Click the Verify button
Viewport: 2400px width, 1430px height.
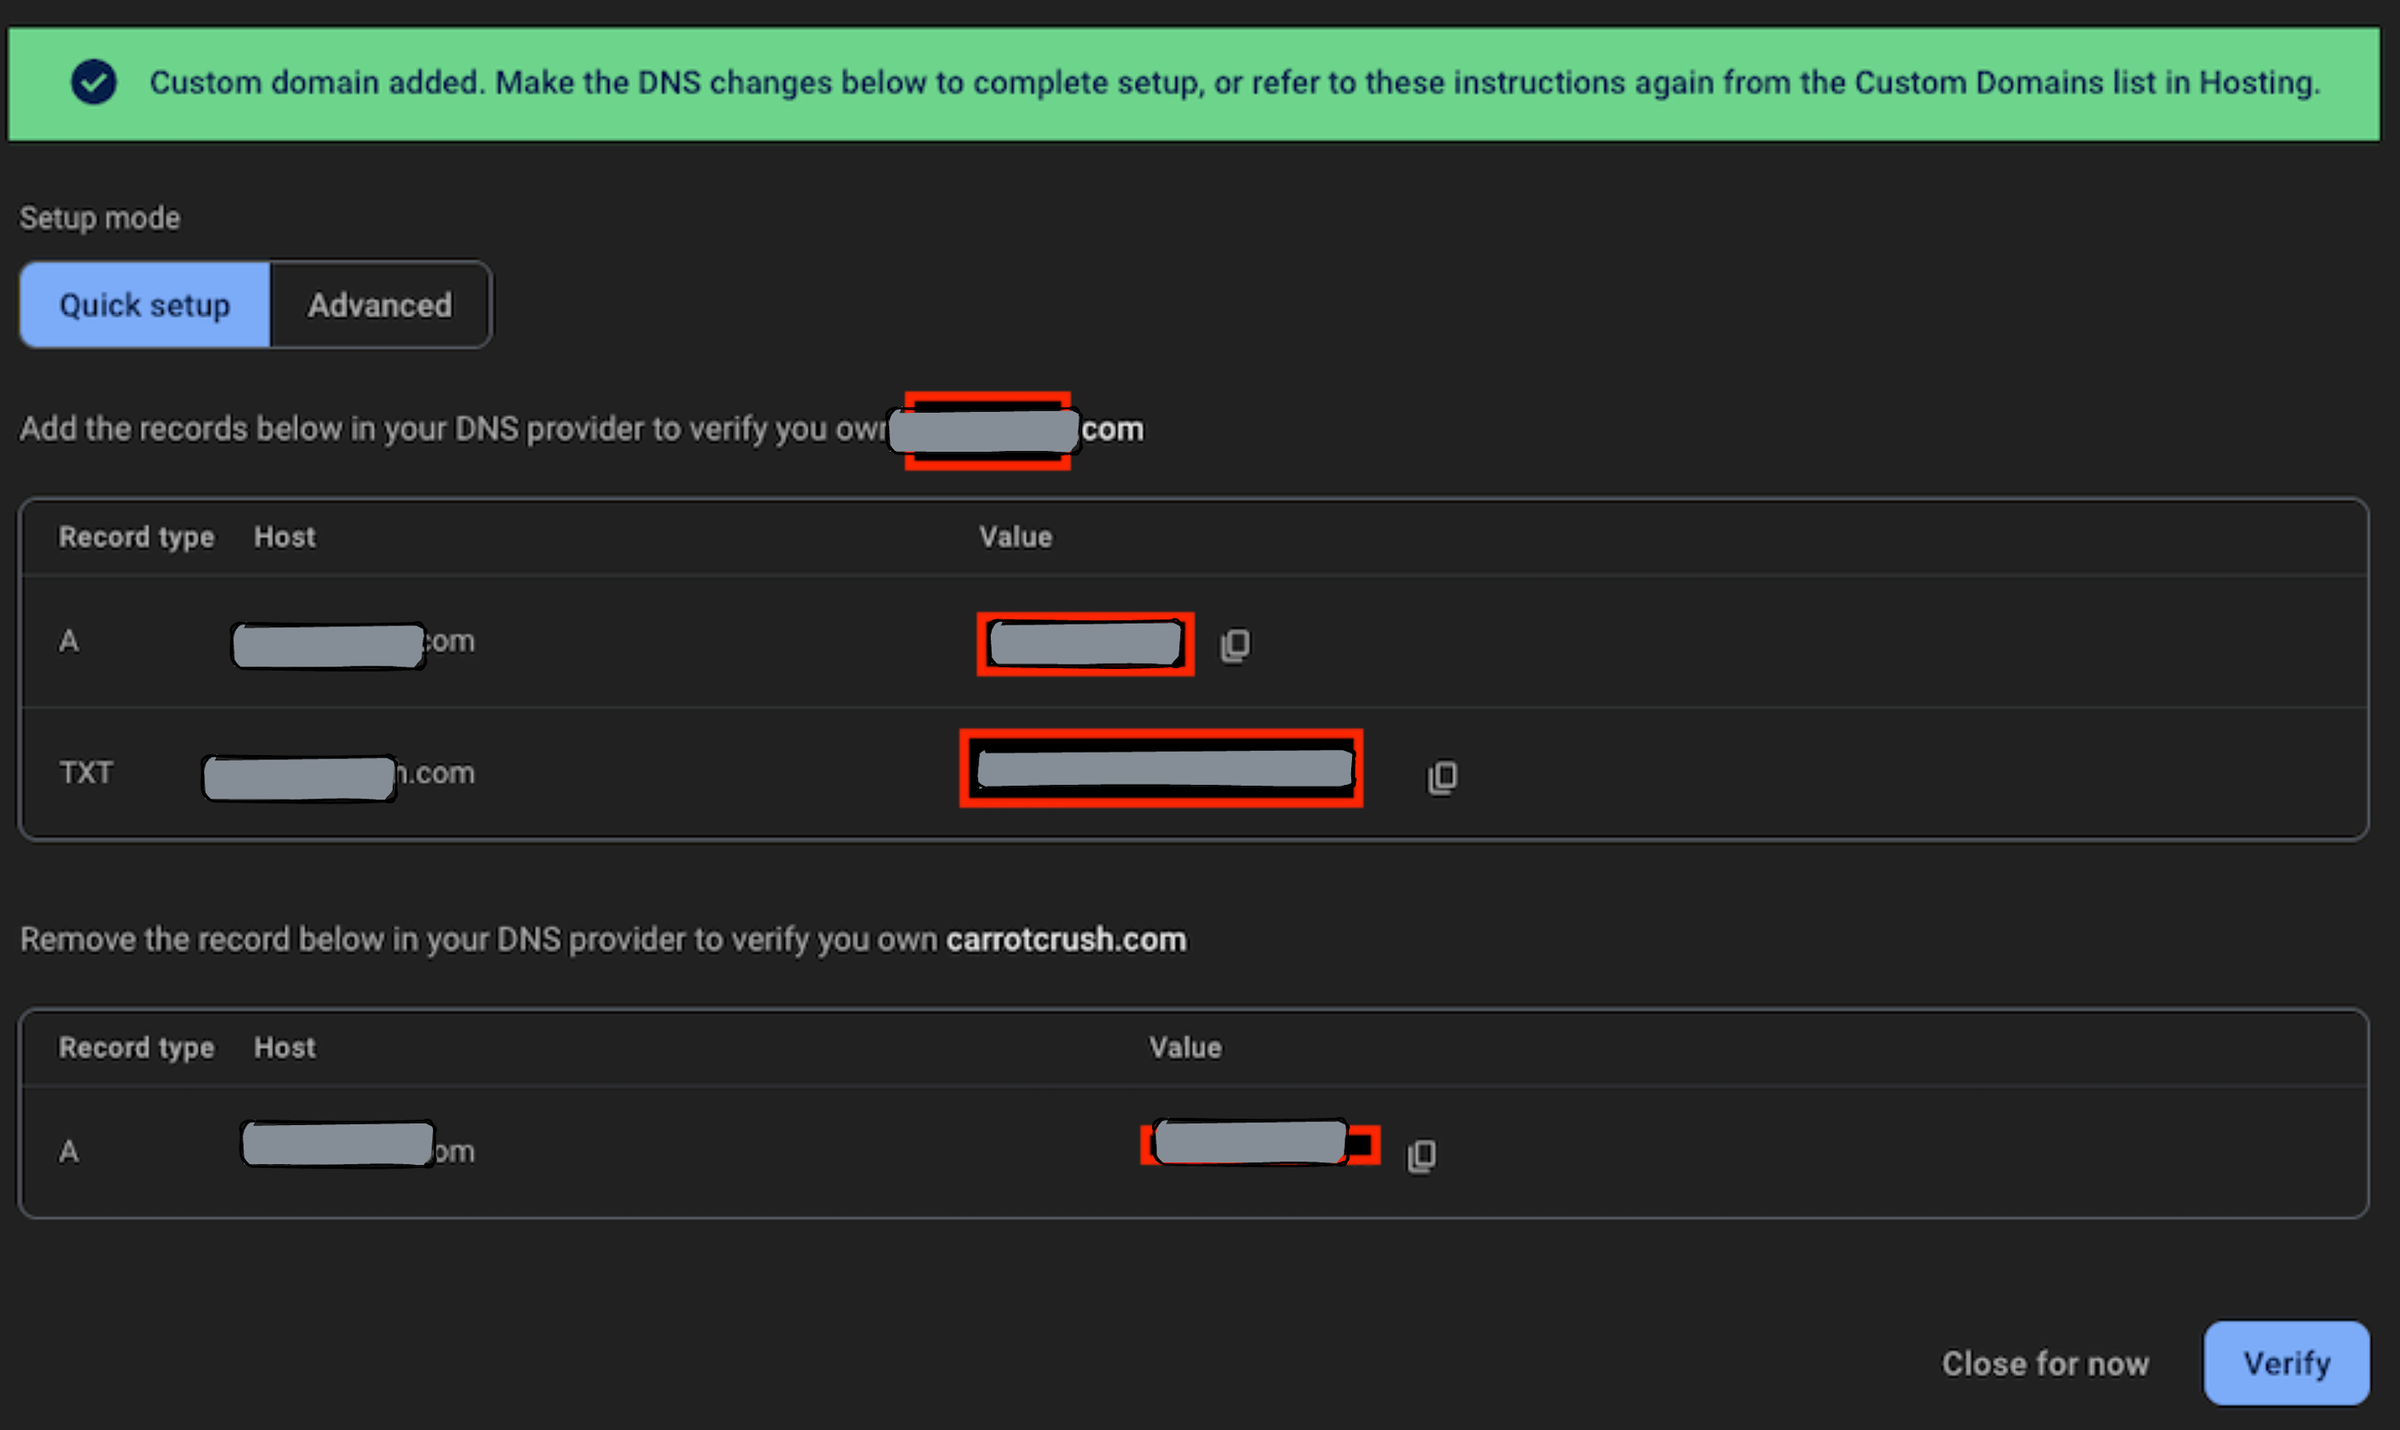[x=2286, y=1363]
